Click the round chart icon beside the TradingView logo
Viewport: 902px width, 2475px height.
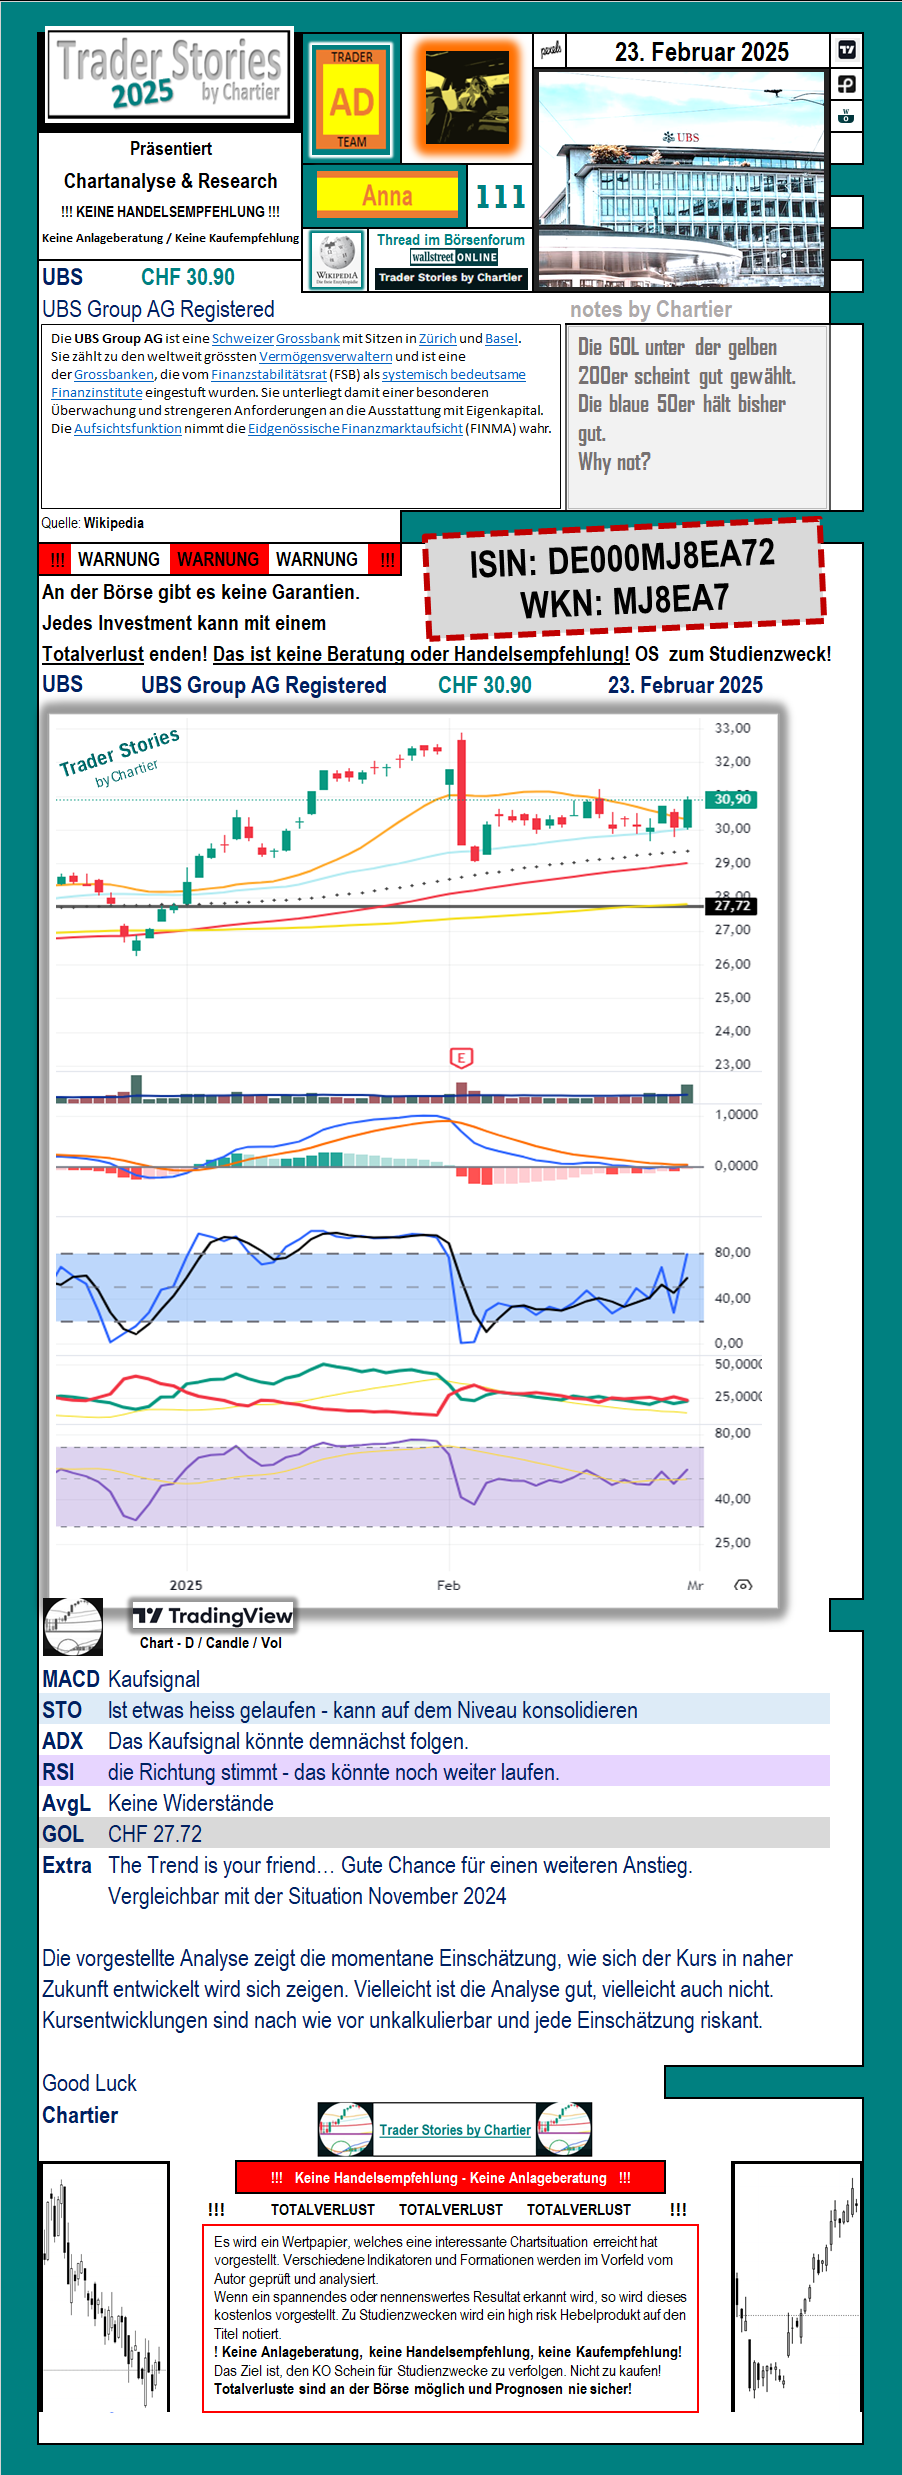click(x=73, y=1627)
